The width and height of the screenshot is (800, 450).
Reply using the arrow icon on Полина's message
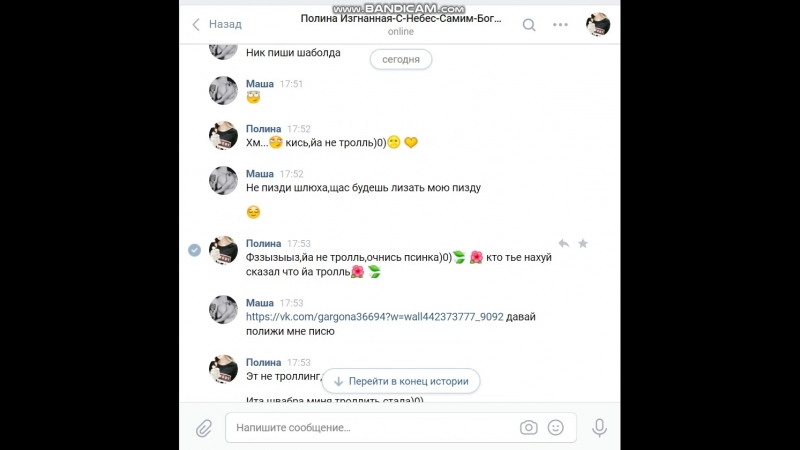click(564, 244)
